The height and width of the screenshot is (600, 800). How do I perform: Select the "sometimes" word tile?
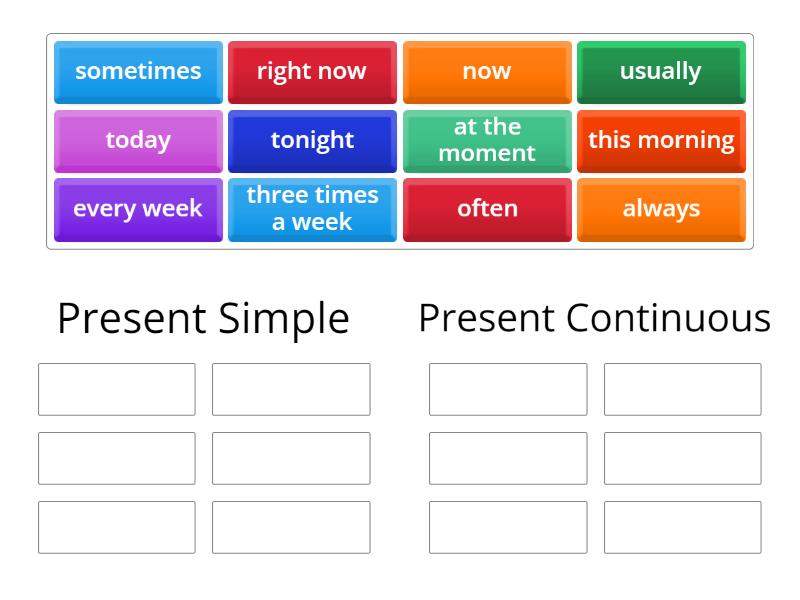[x=137, y=71]
